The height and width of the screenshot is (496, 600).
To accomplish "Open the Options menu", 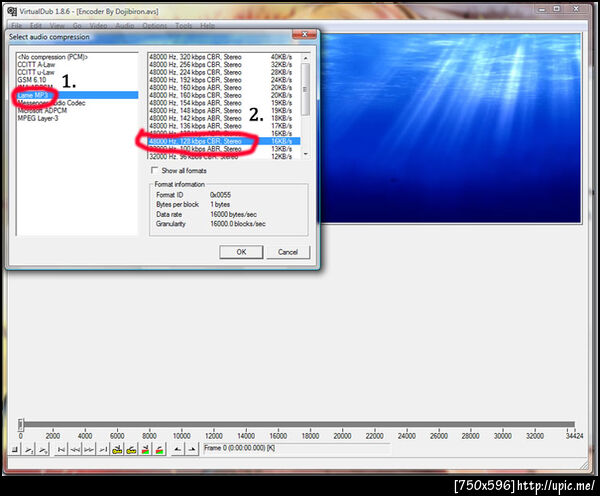I will coord(155,26).
